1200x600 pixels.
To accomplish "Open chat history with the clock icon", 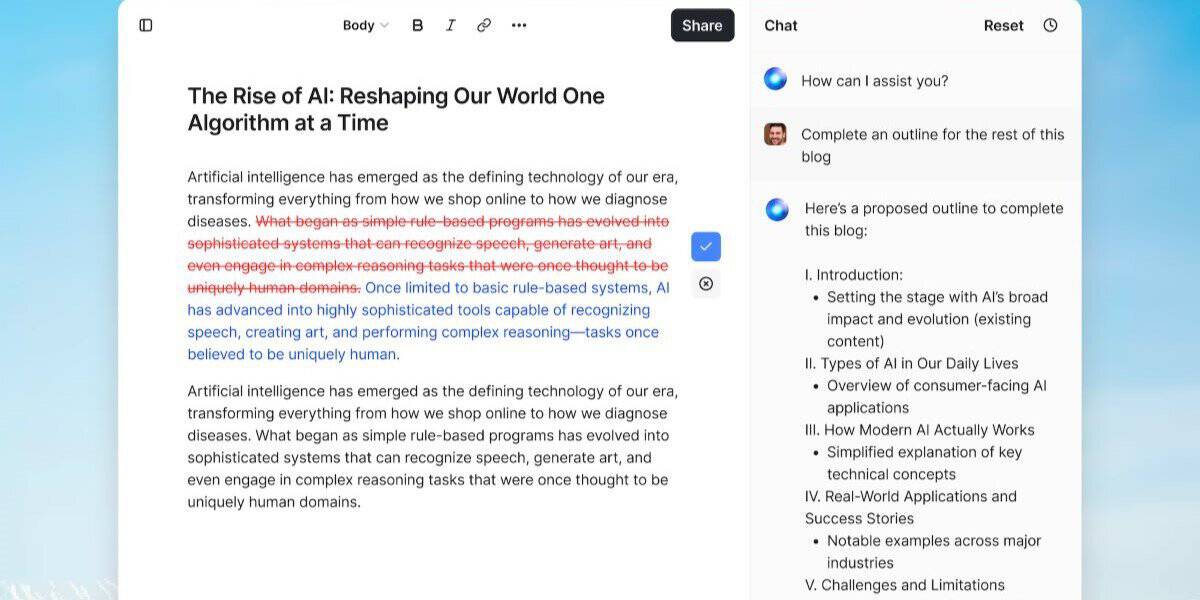I will (x=1051, y=25).
